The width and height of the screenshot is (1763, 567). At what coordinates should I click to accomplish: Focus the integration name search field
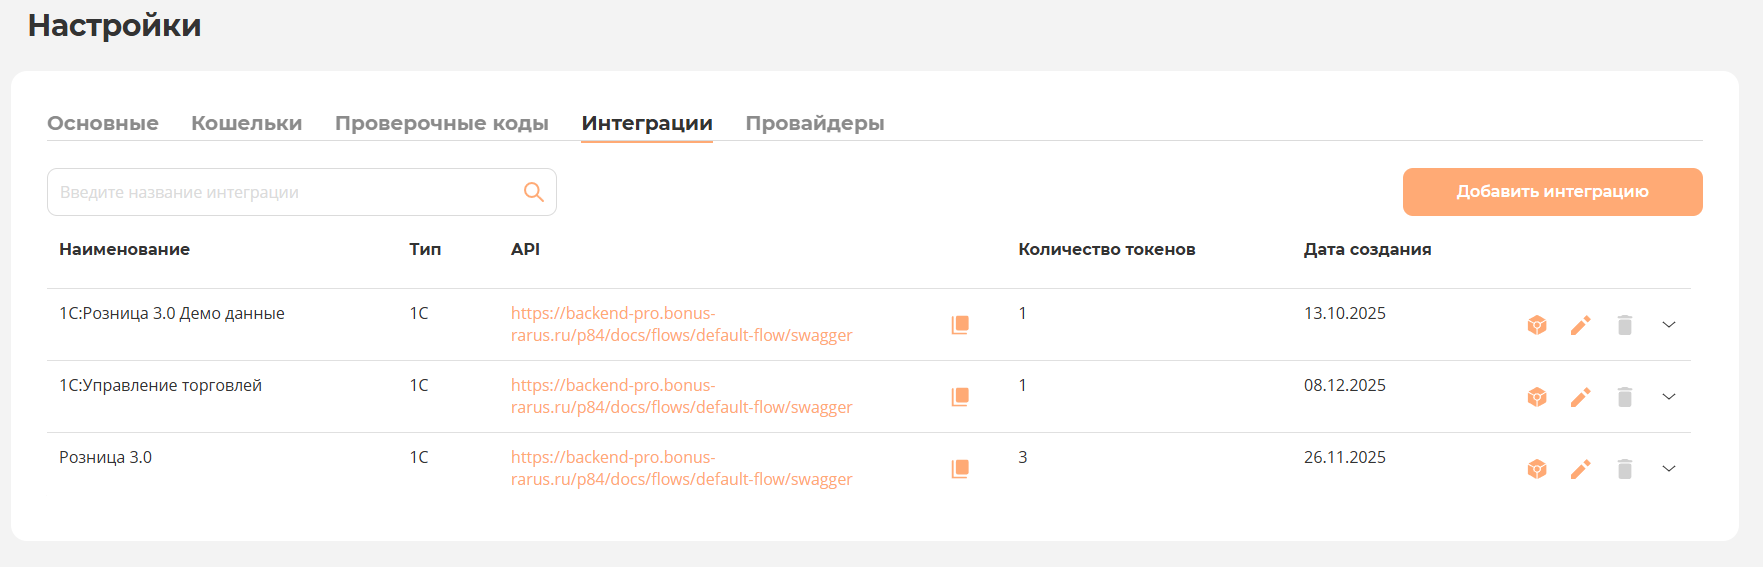[285, 192]
